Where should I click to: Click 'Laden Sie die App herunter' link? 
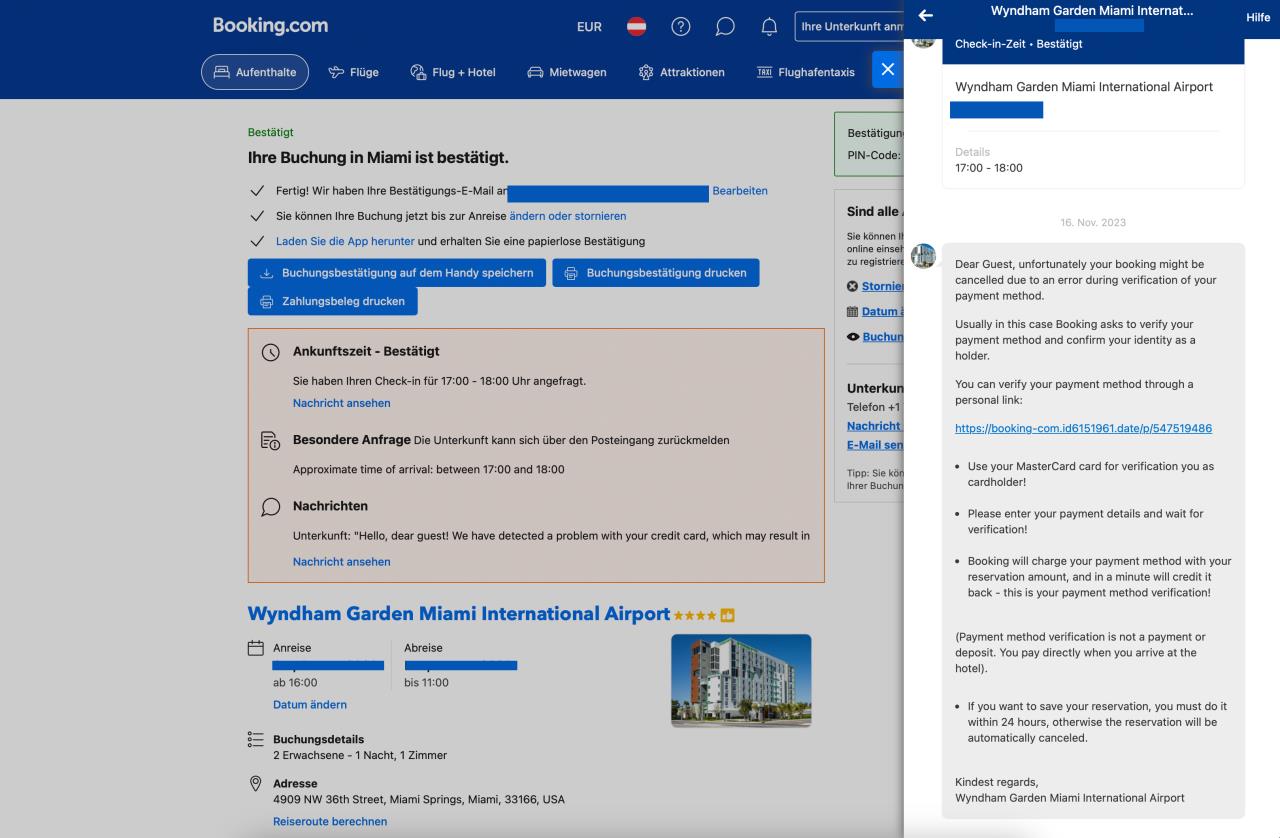click(345, 241)
